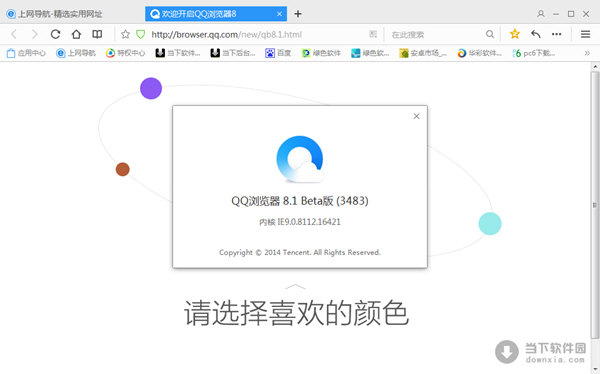The width and height of the screenshot is (600, 374).
Task: Open the three-dot more tools button
Action: (x=556, y=34)
